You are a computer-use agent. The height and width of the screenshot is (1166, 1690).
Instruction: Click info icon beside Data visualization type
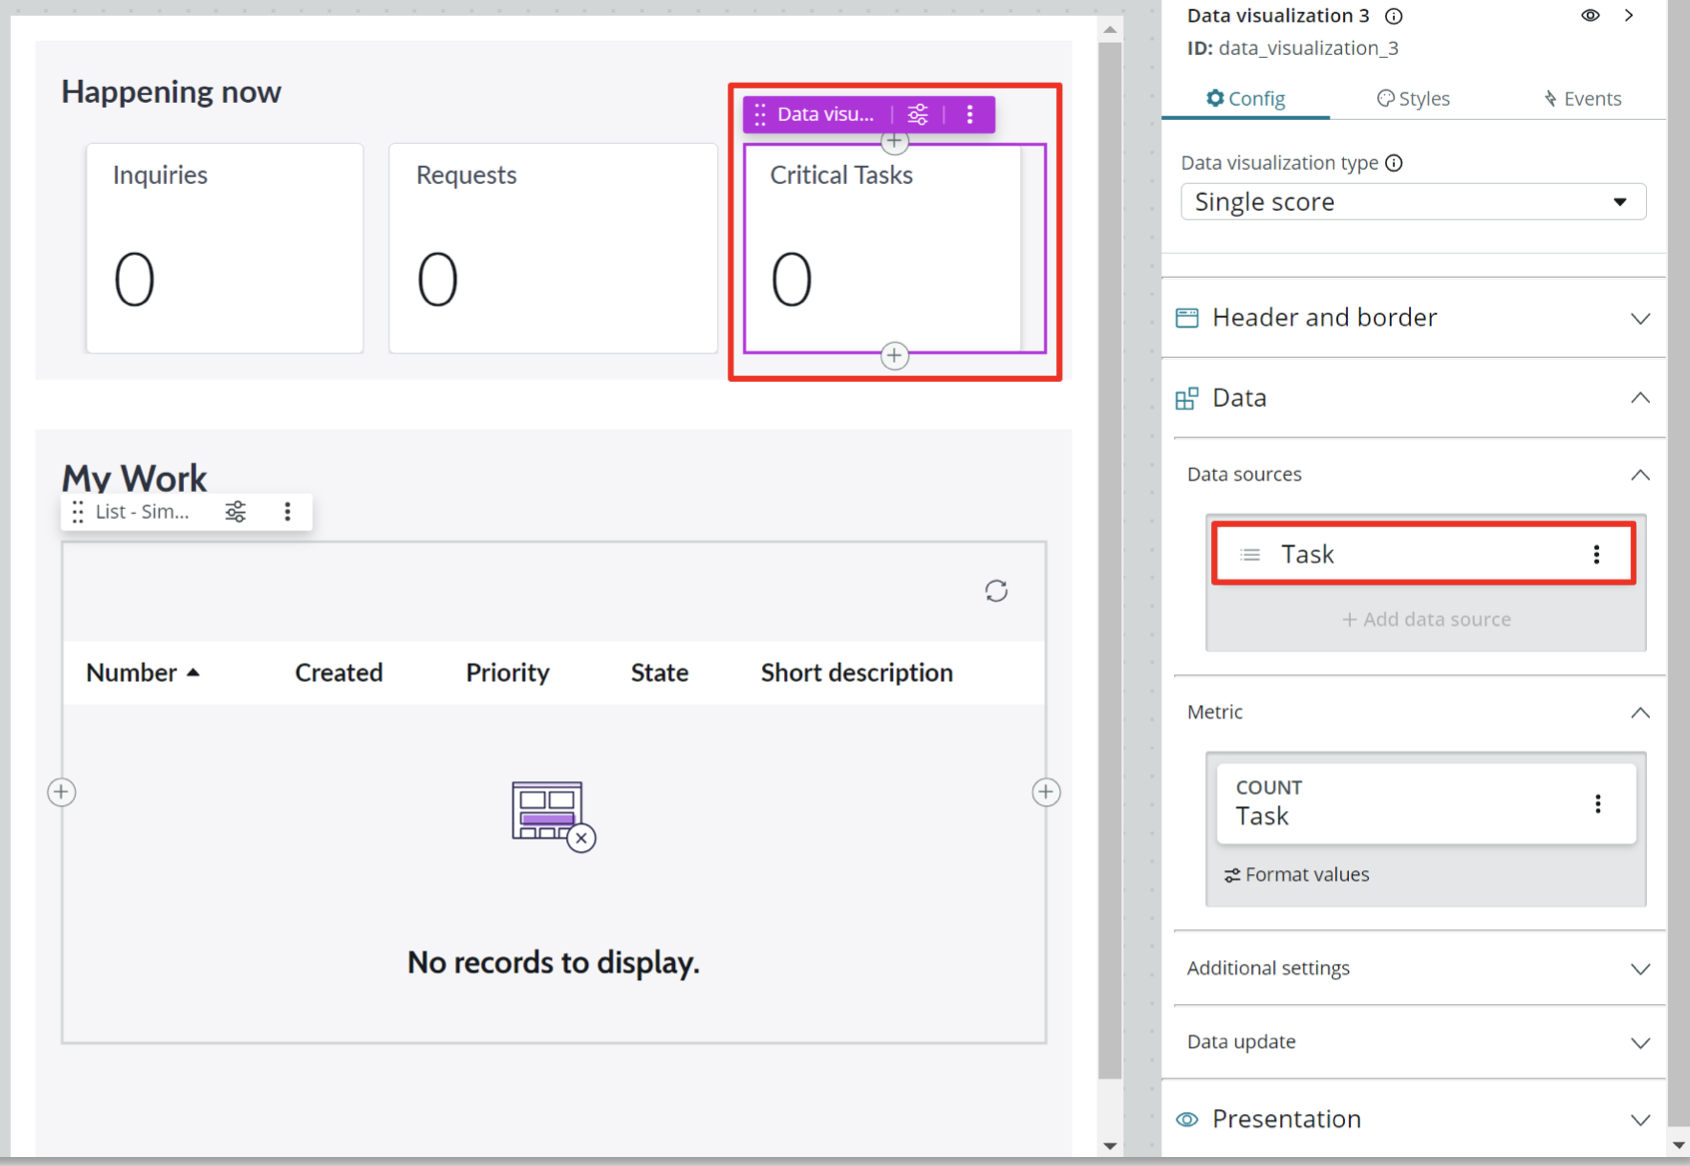click(x=1394, y=163)
